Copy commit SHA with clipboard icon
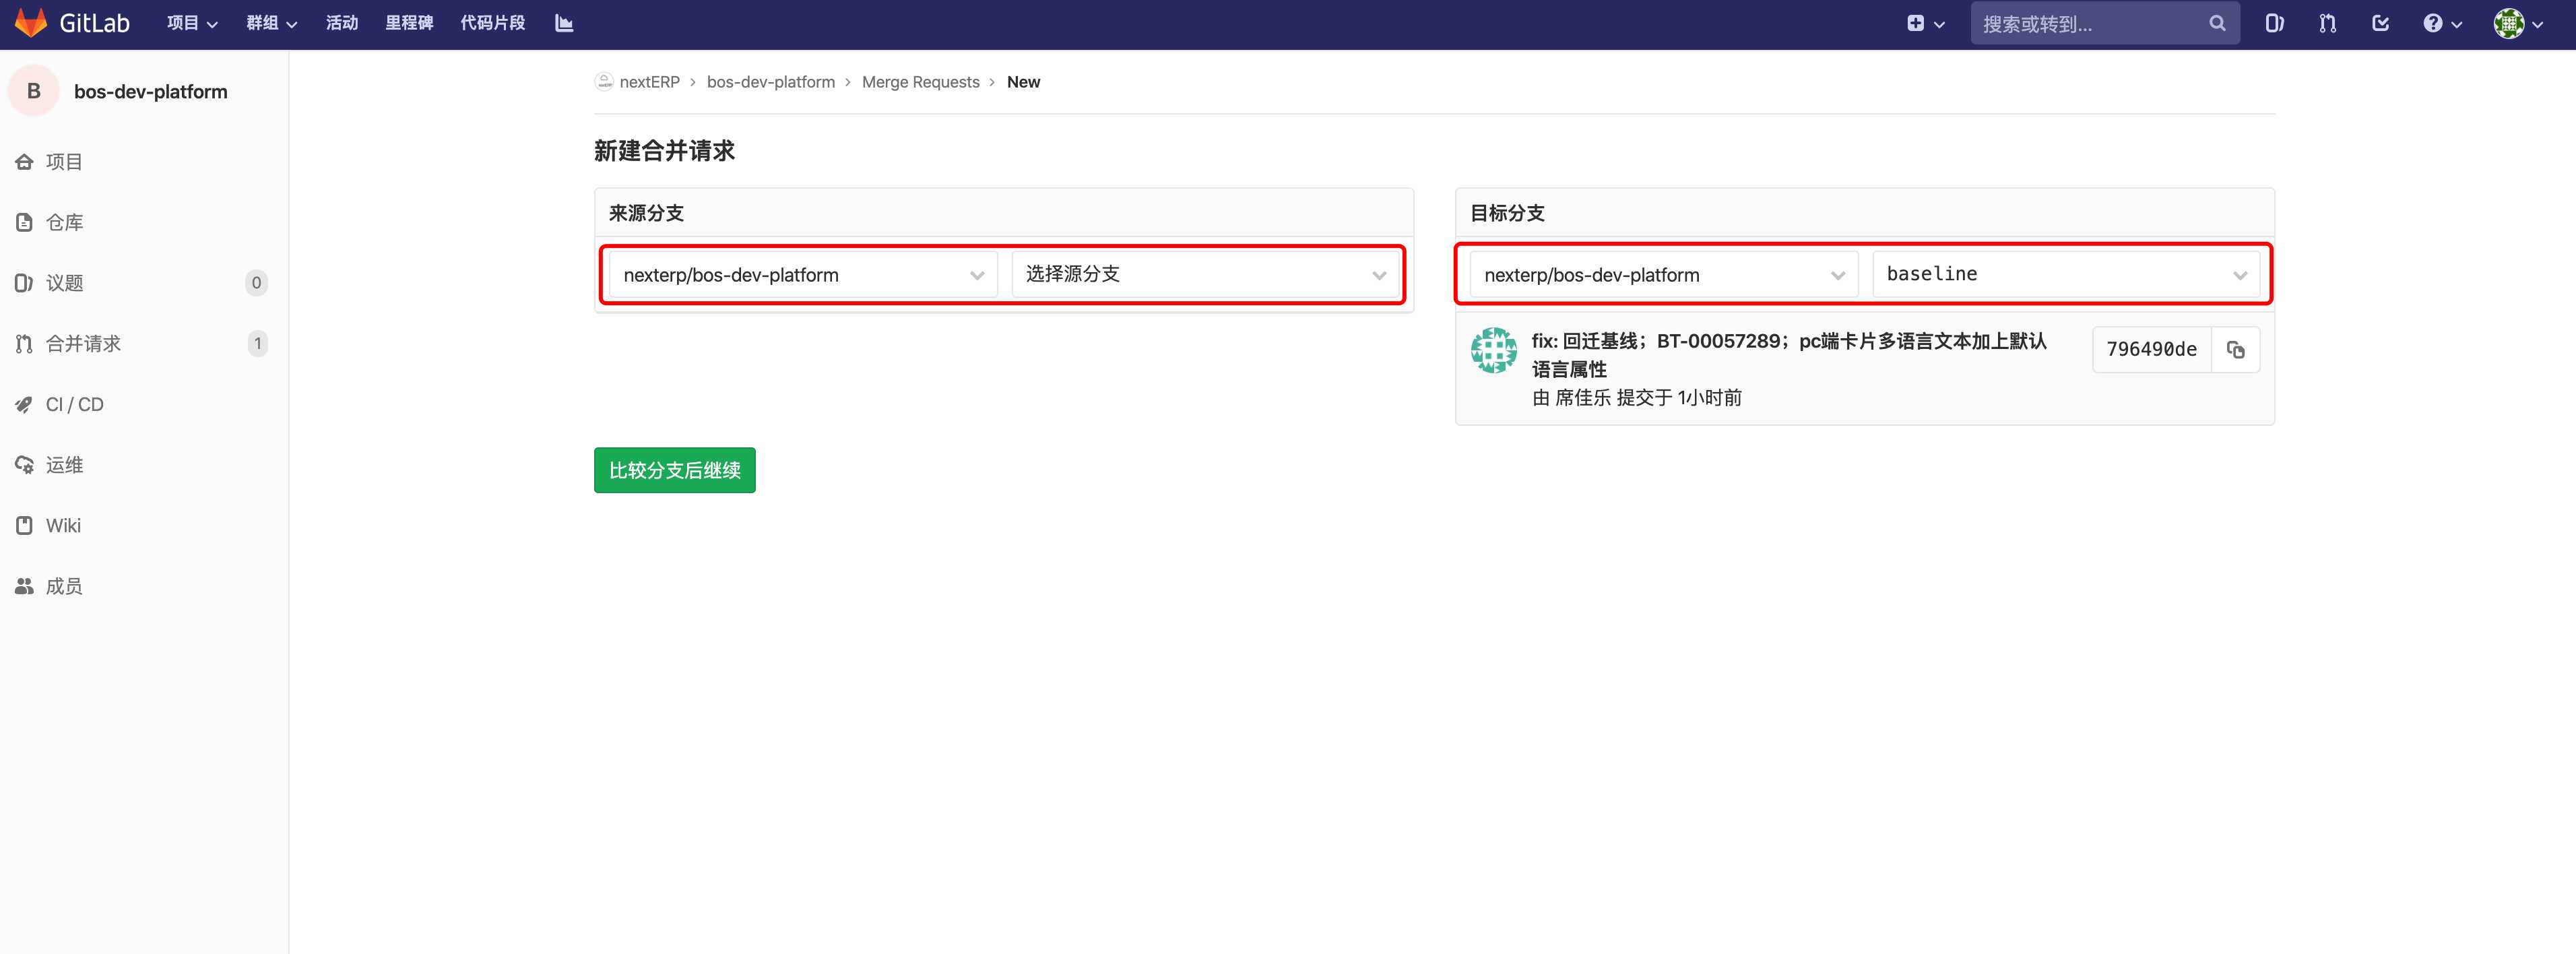Screen dimensions: 2576x954 (x=2236, y=349)
